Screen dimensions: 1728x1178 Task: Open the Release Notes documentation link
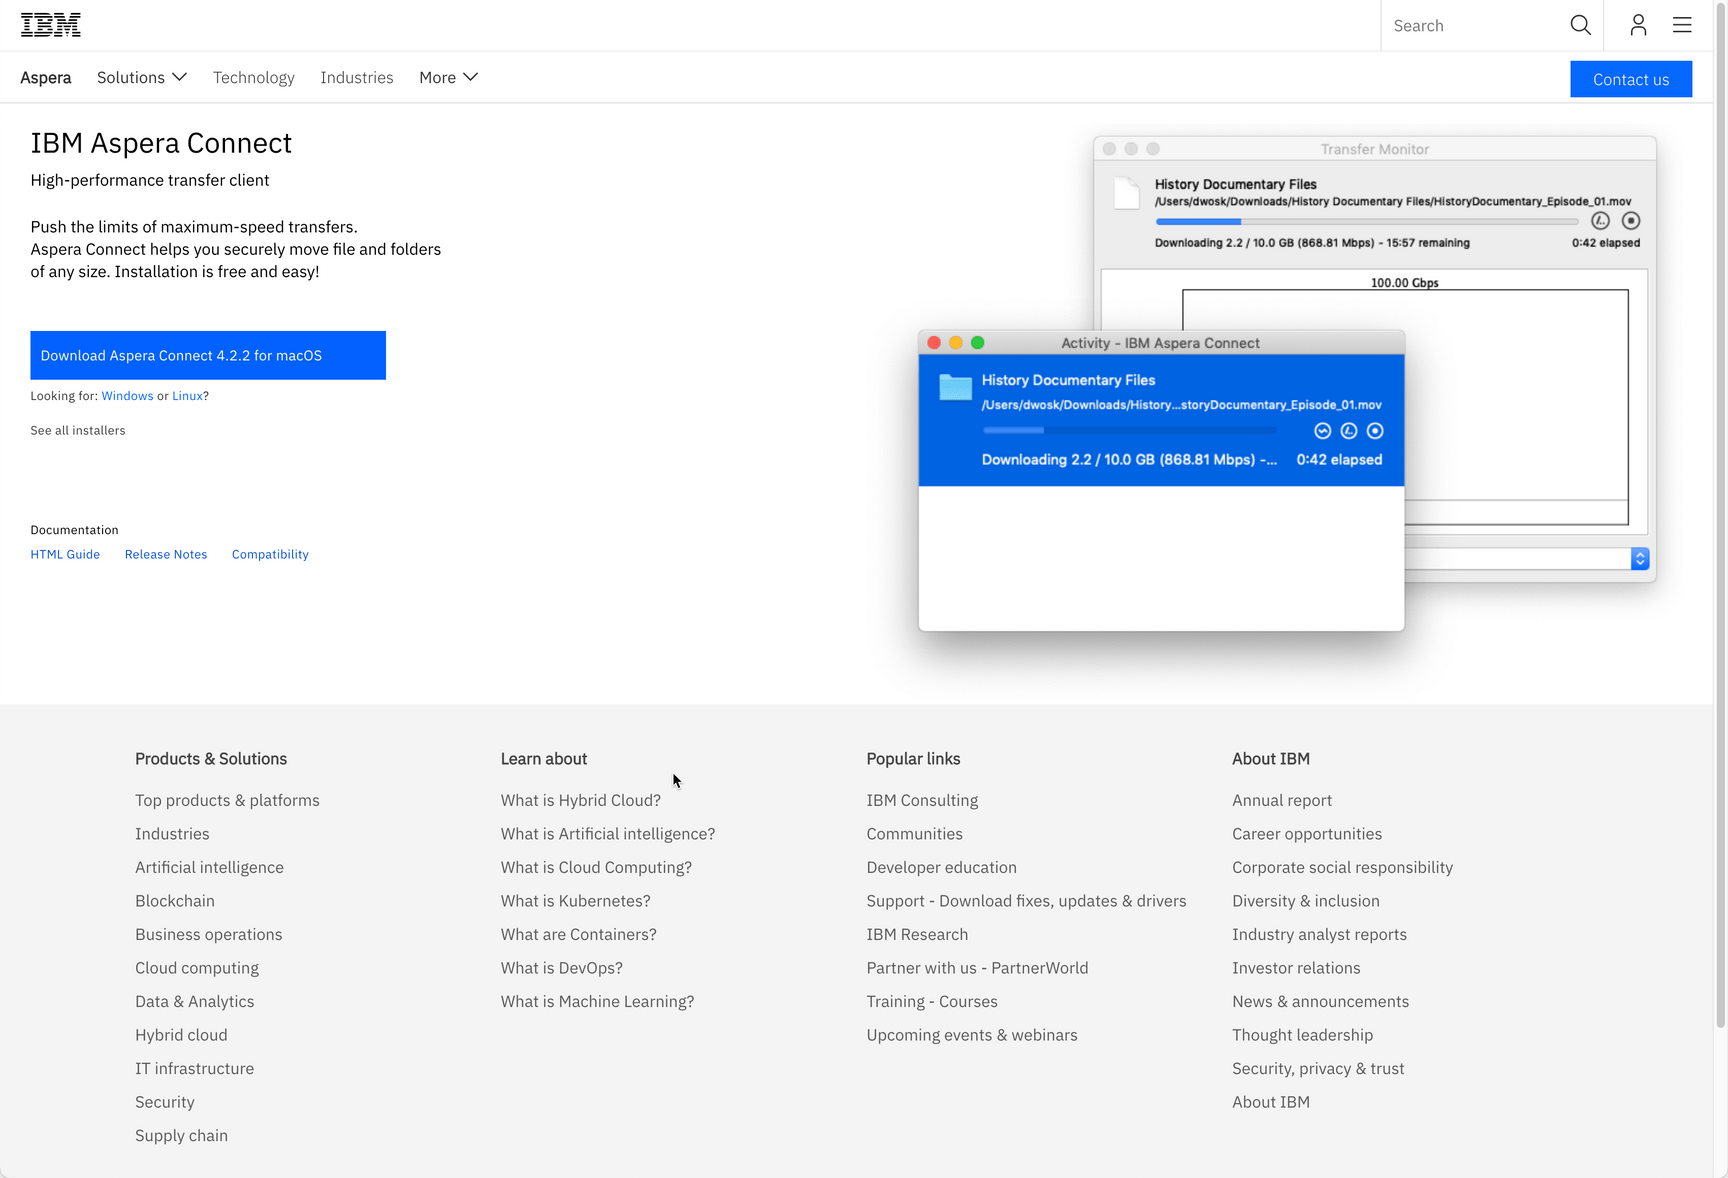166,554
